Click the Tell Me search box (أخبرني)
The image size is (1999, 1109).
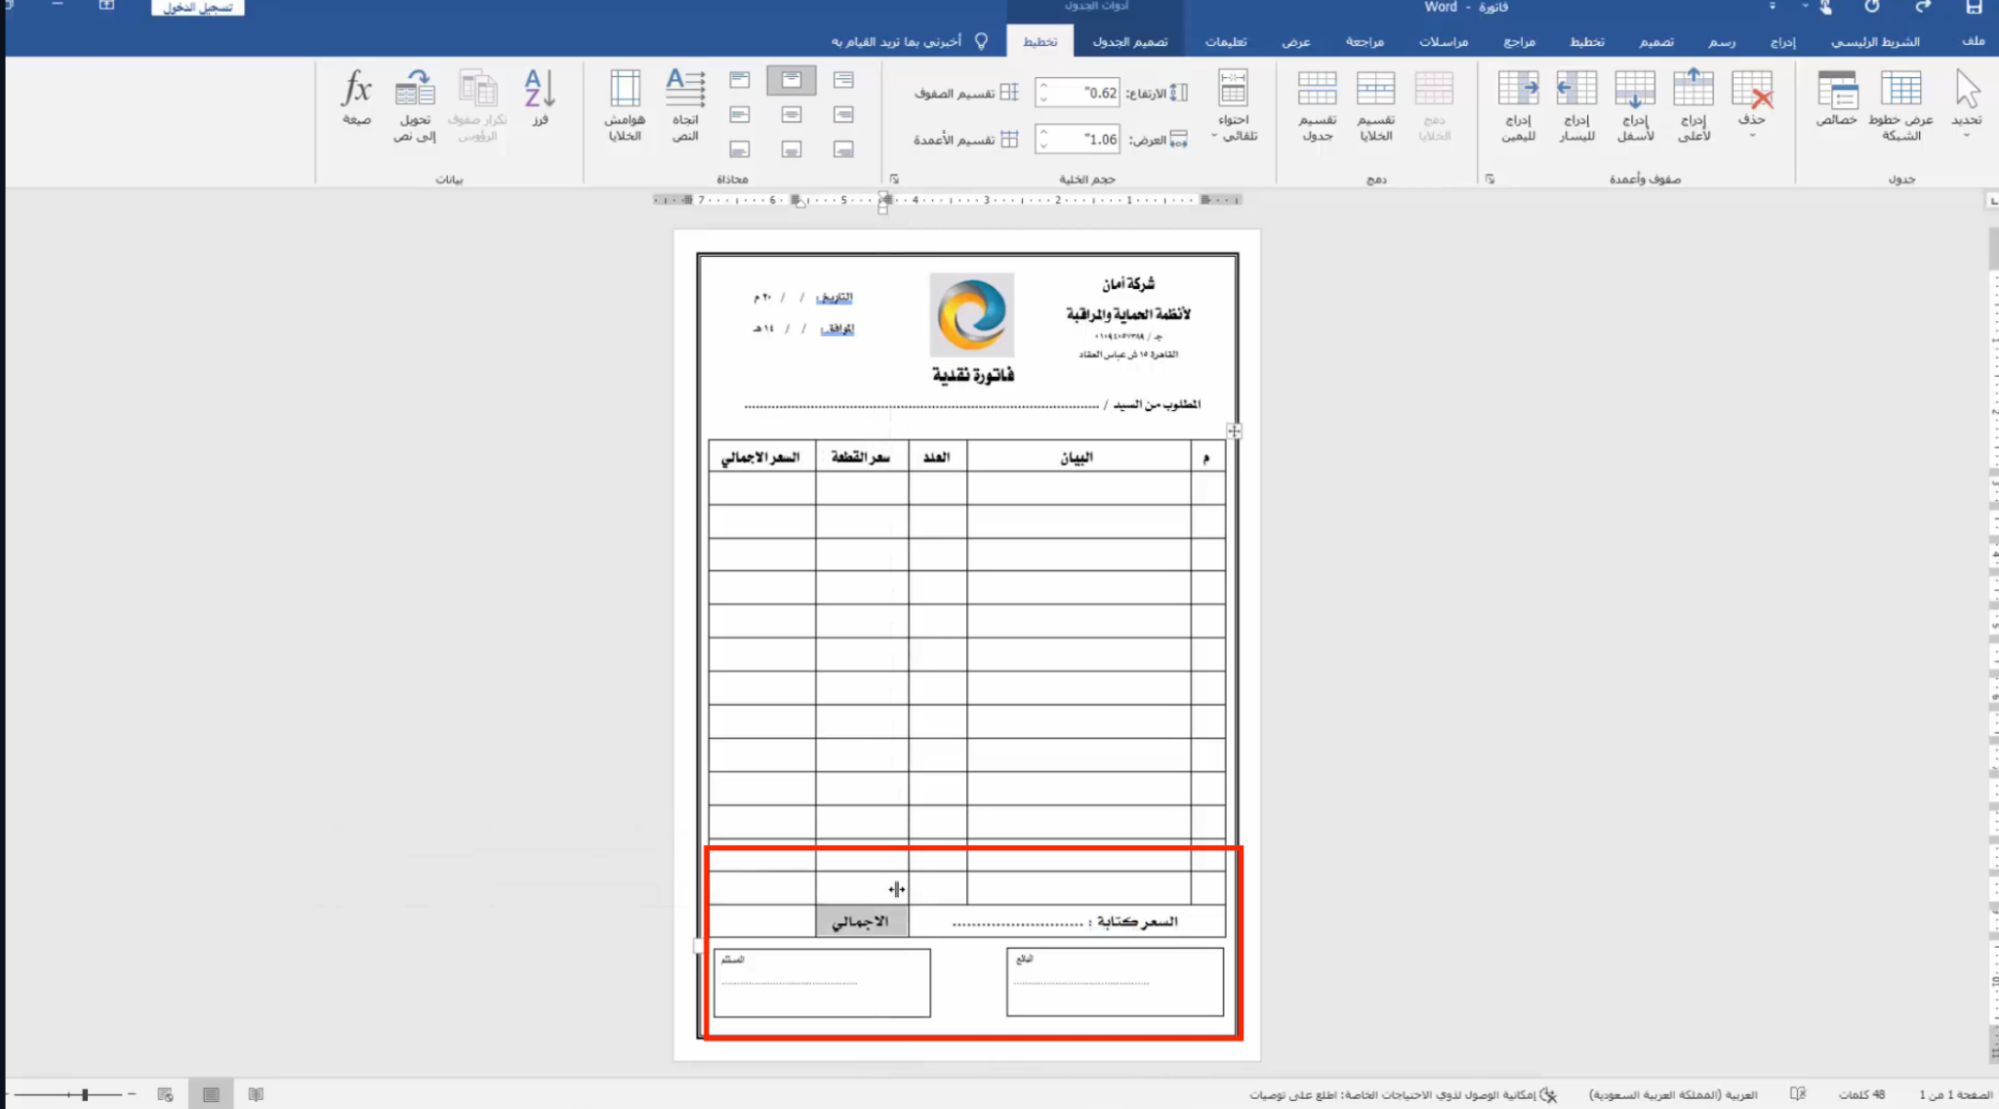click(x=900, y=43)
